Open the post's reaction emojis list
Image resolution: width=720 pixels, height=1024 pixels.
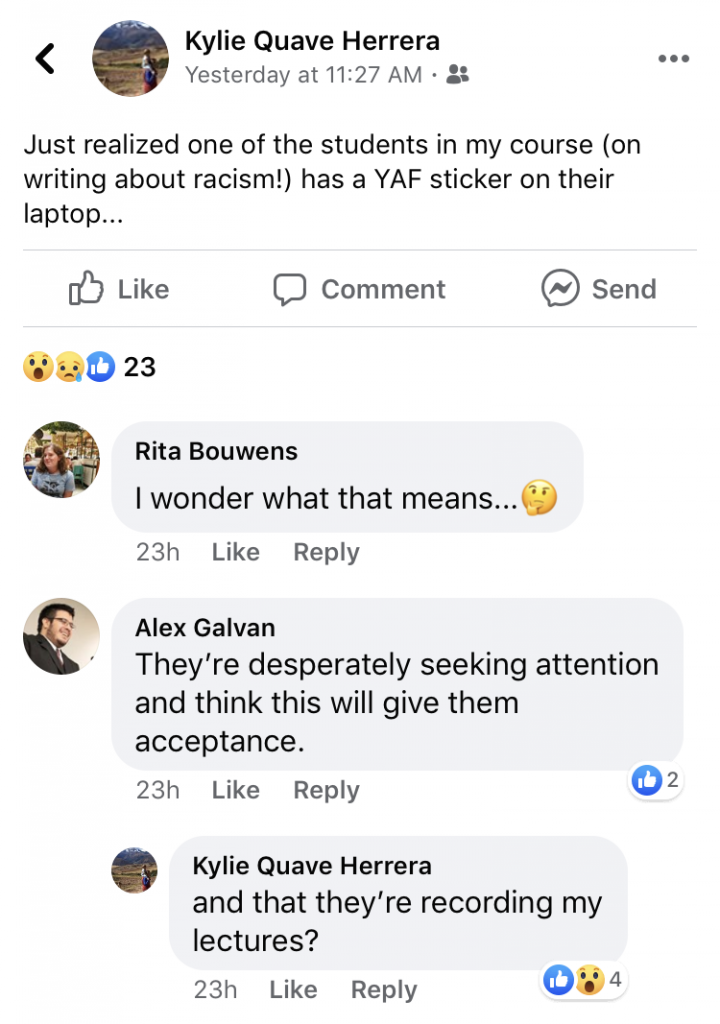pos(70,367)
